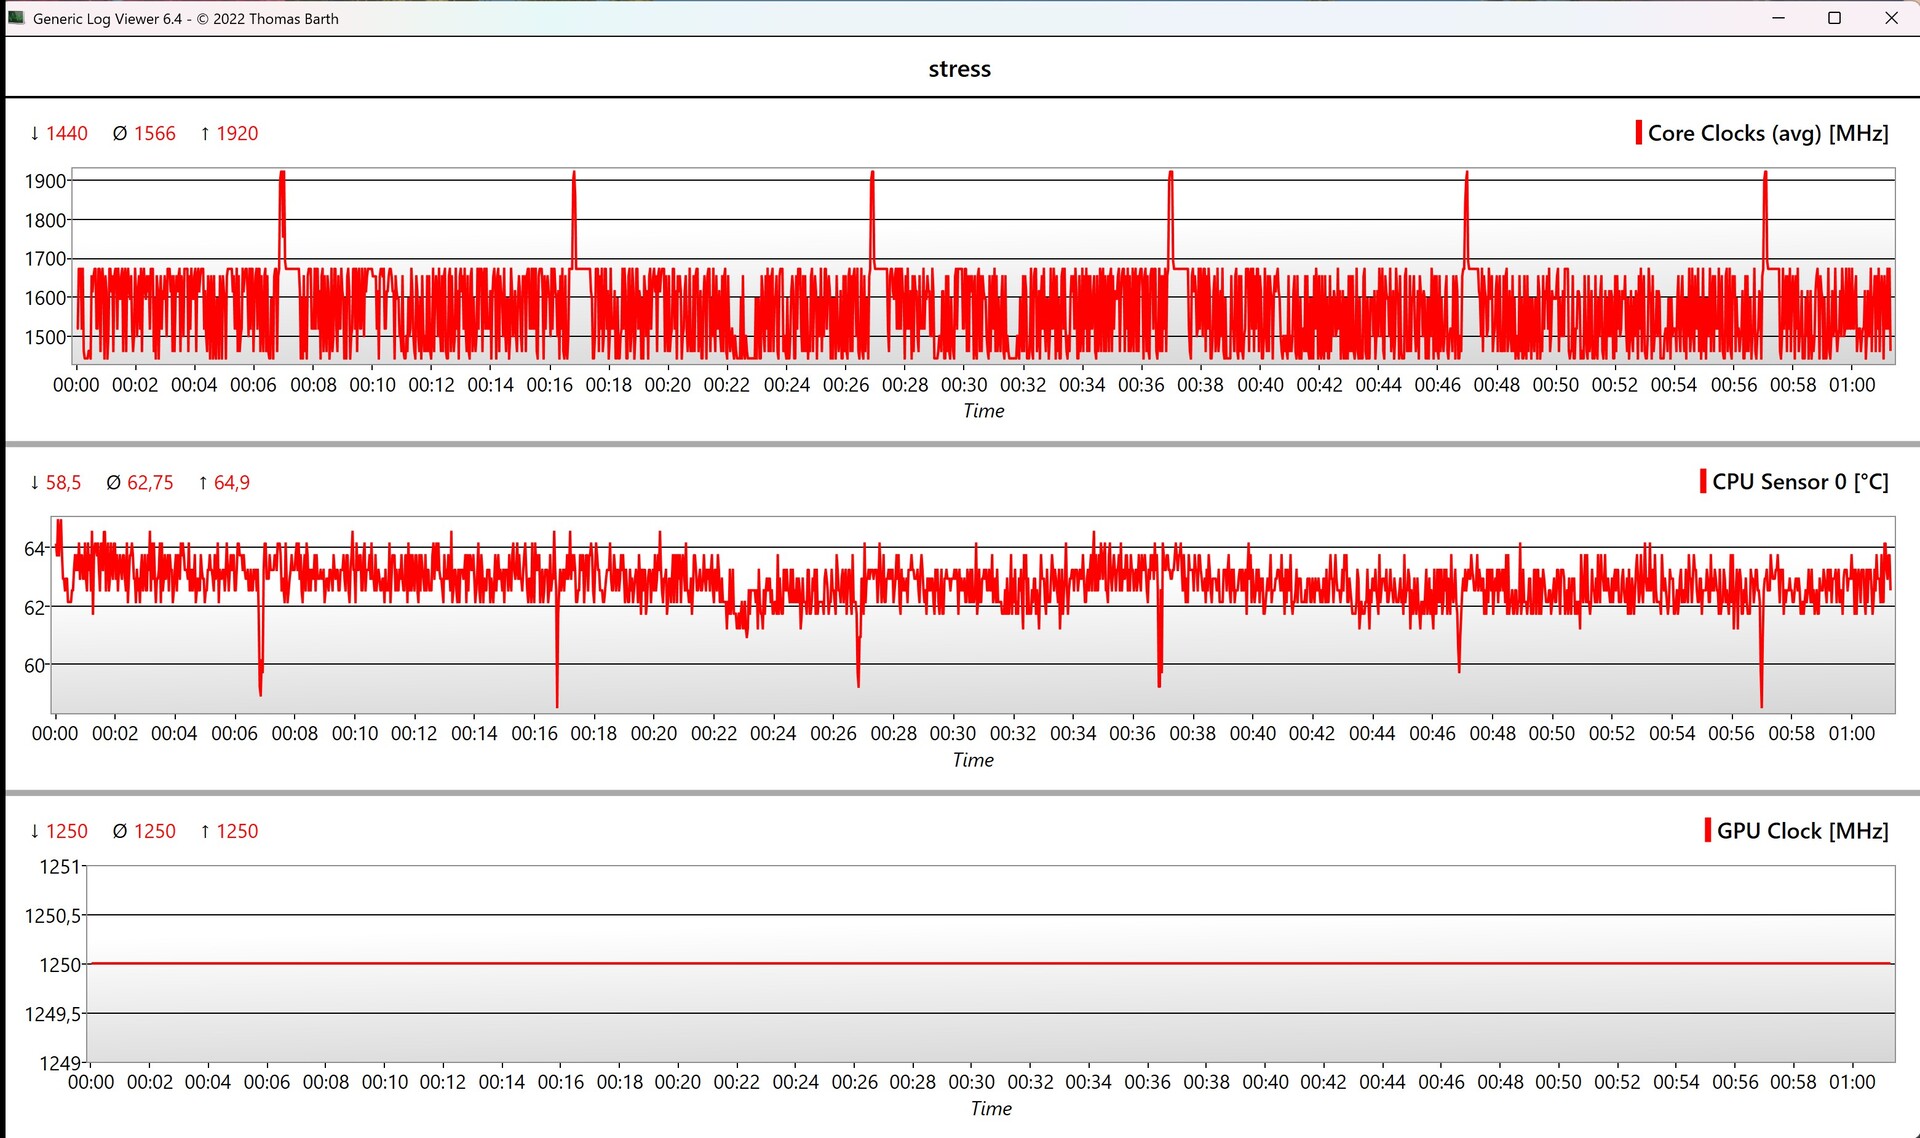
Task: Click the Core Clocks minimum value 1440
Action: pos(66,133)
